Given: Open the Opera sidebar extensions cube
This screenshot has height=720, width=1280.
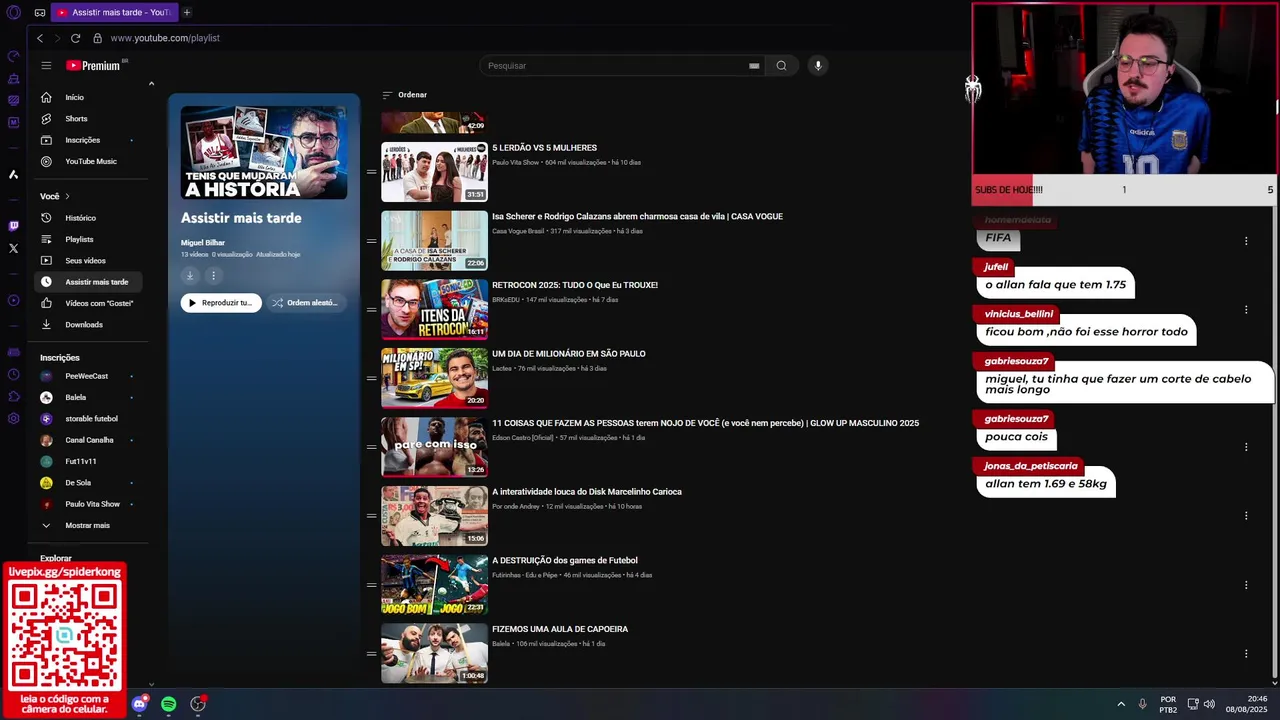Looking at the screenshot, I should pyautogui.click(x=13, y=396).
